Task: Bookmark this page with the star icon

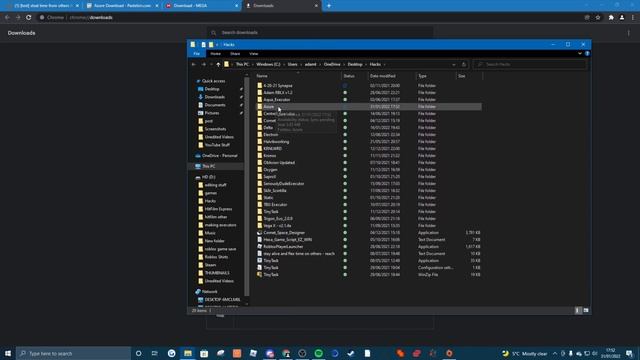Action: pos(598,18)
